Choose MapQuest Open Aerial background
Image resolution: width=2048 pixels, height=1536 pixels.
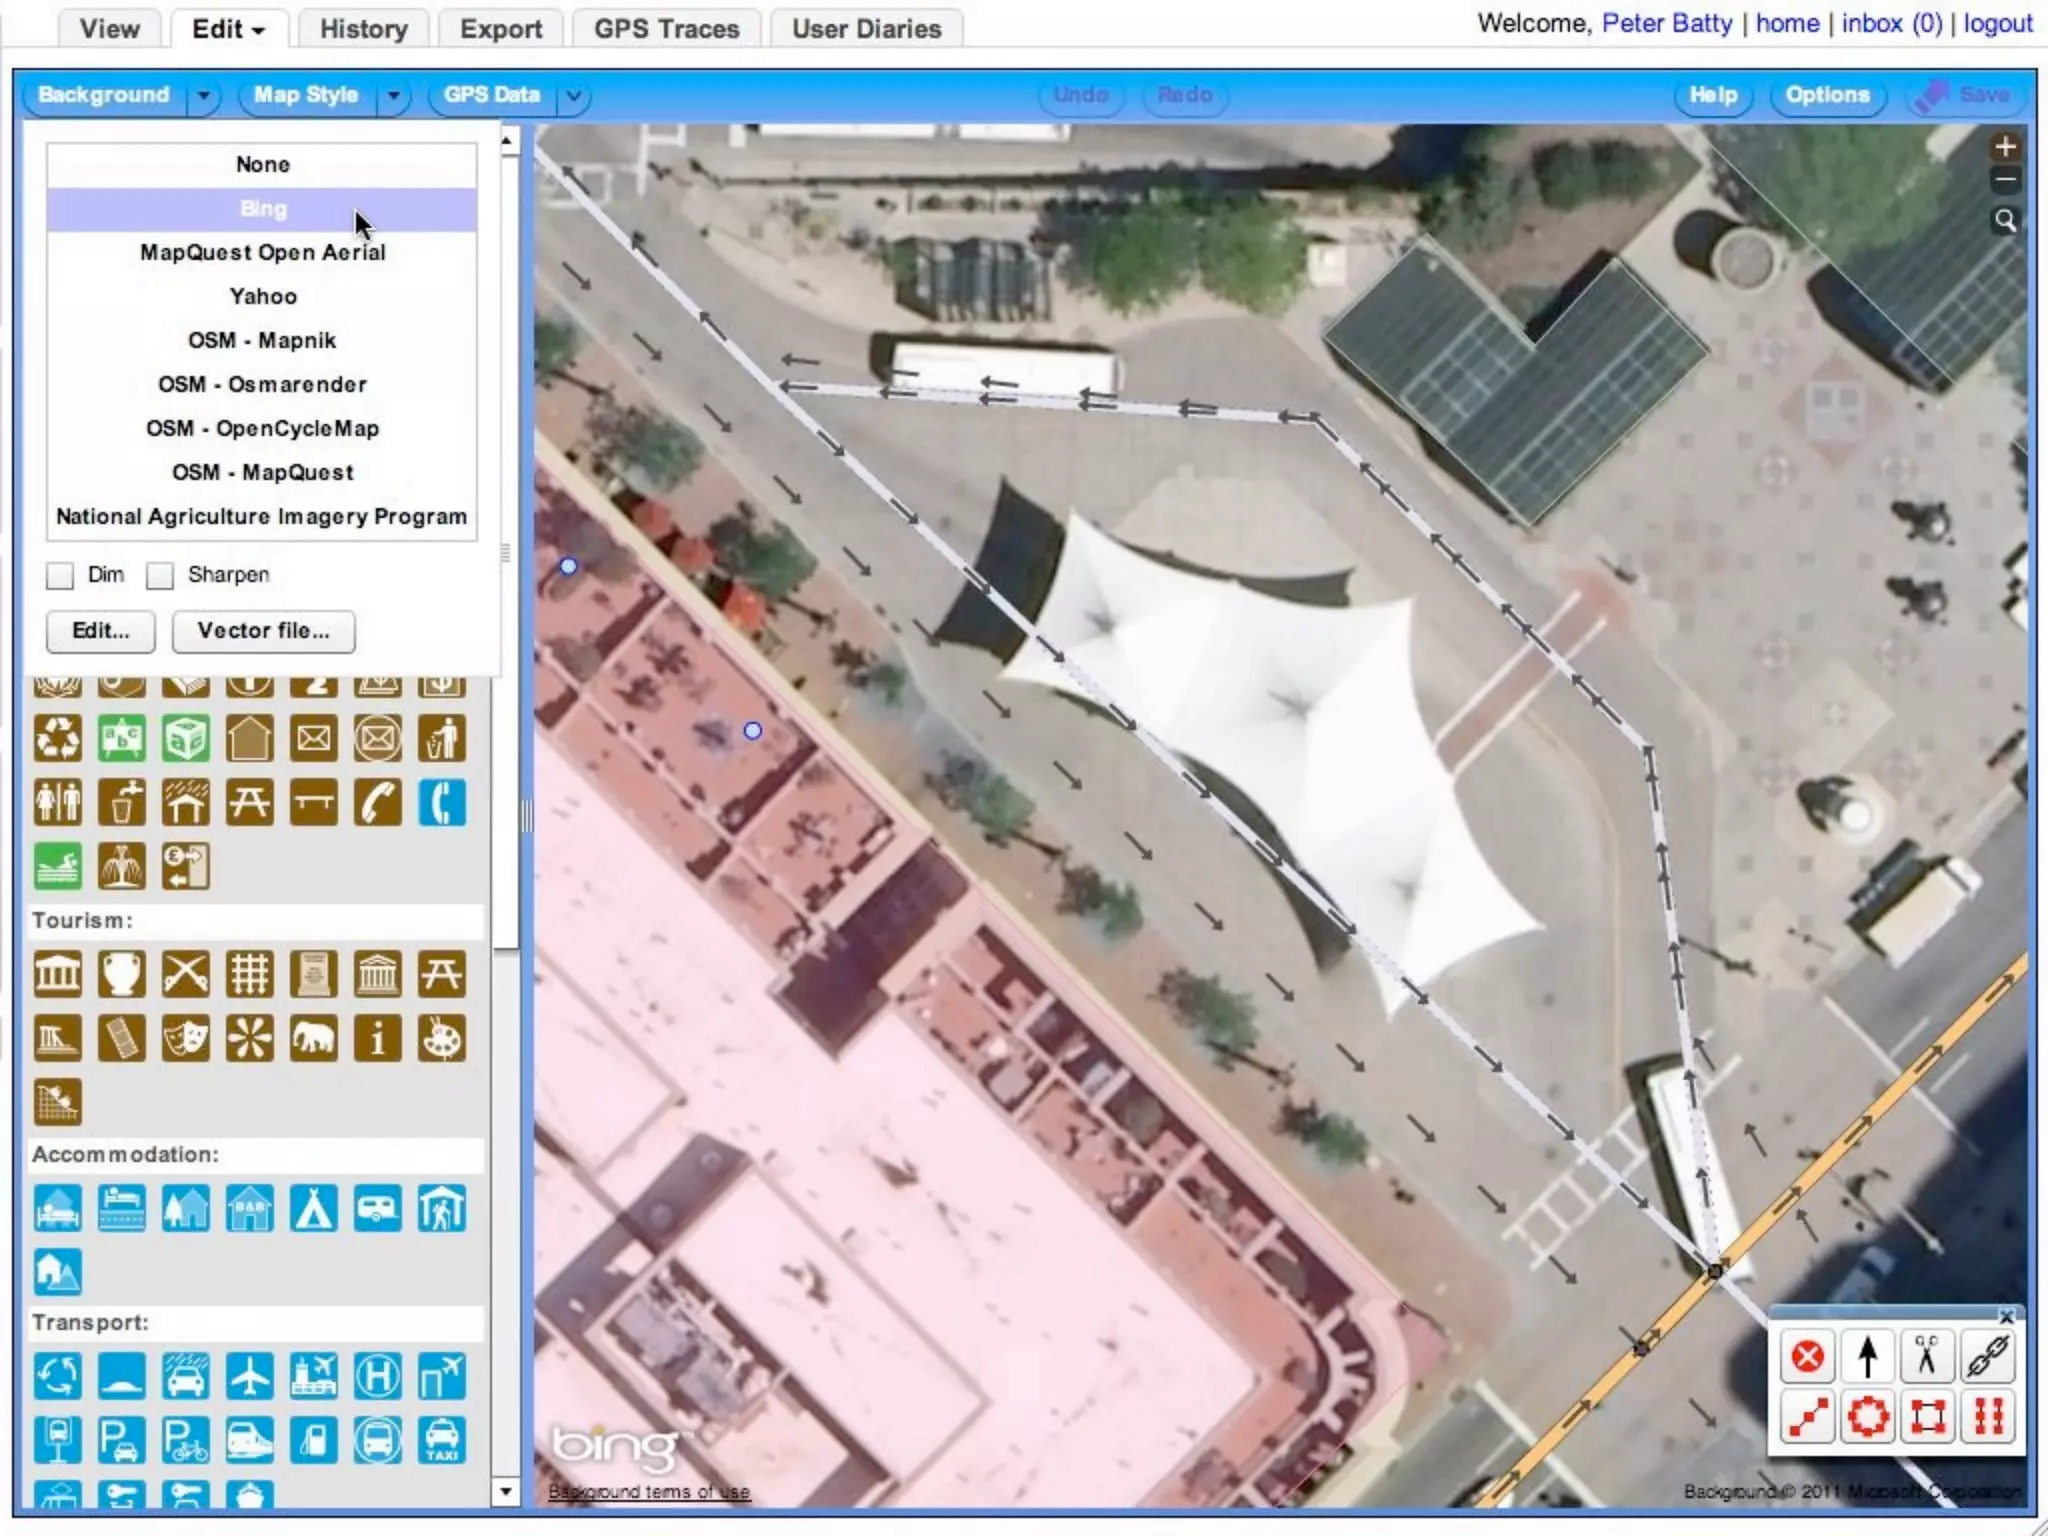point(262,252)
